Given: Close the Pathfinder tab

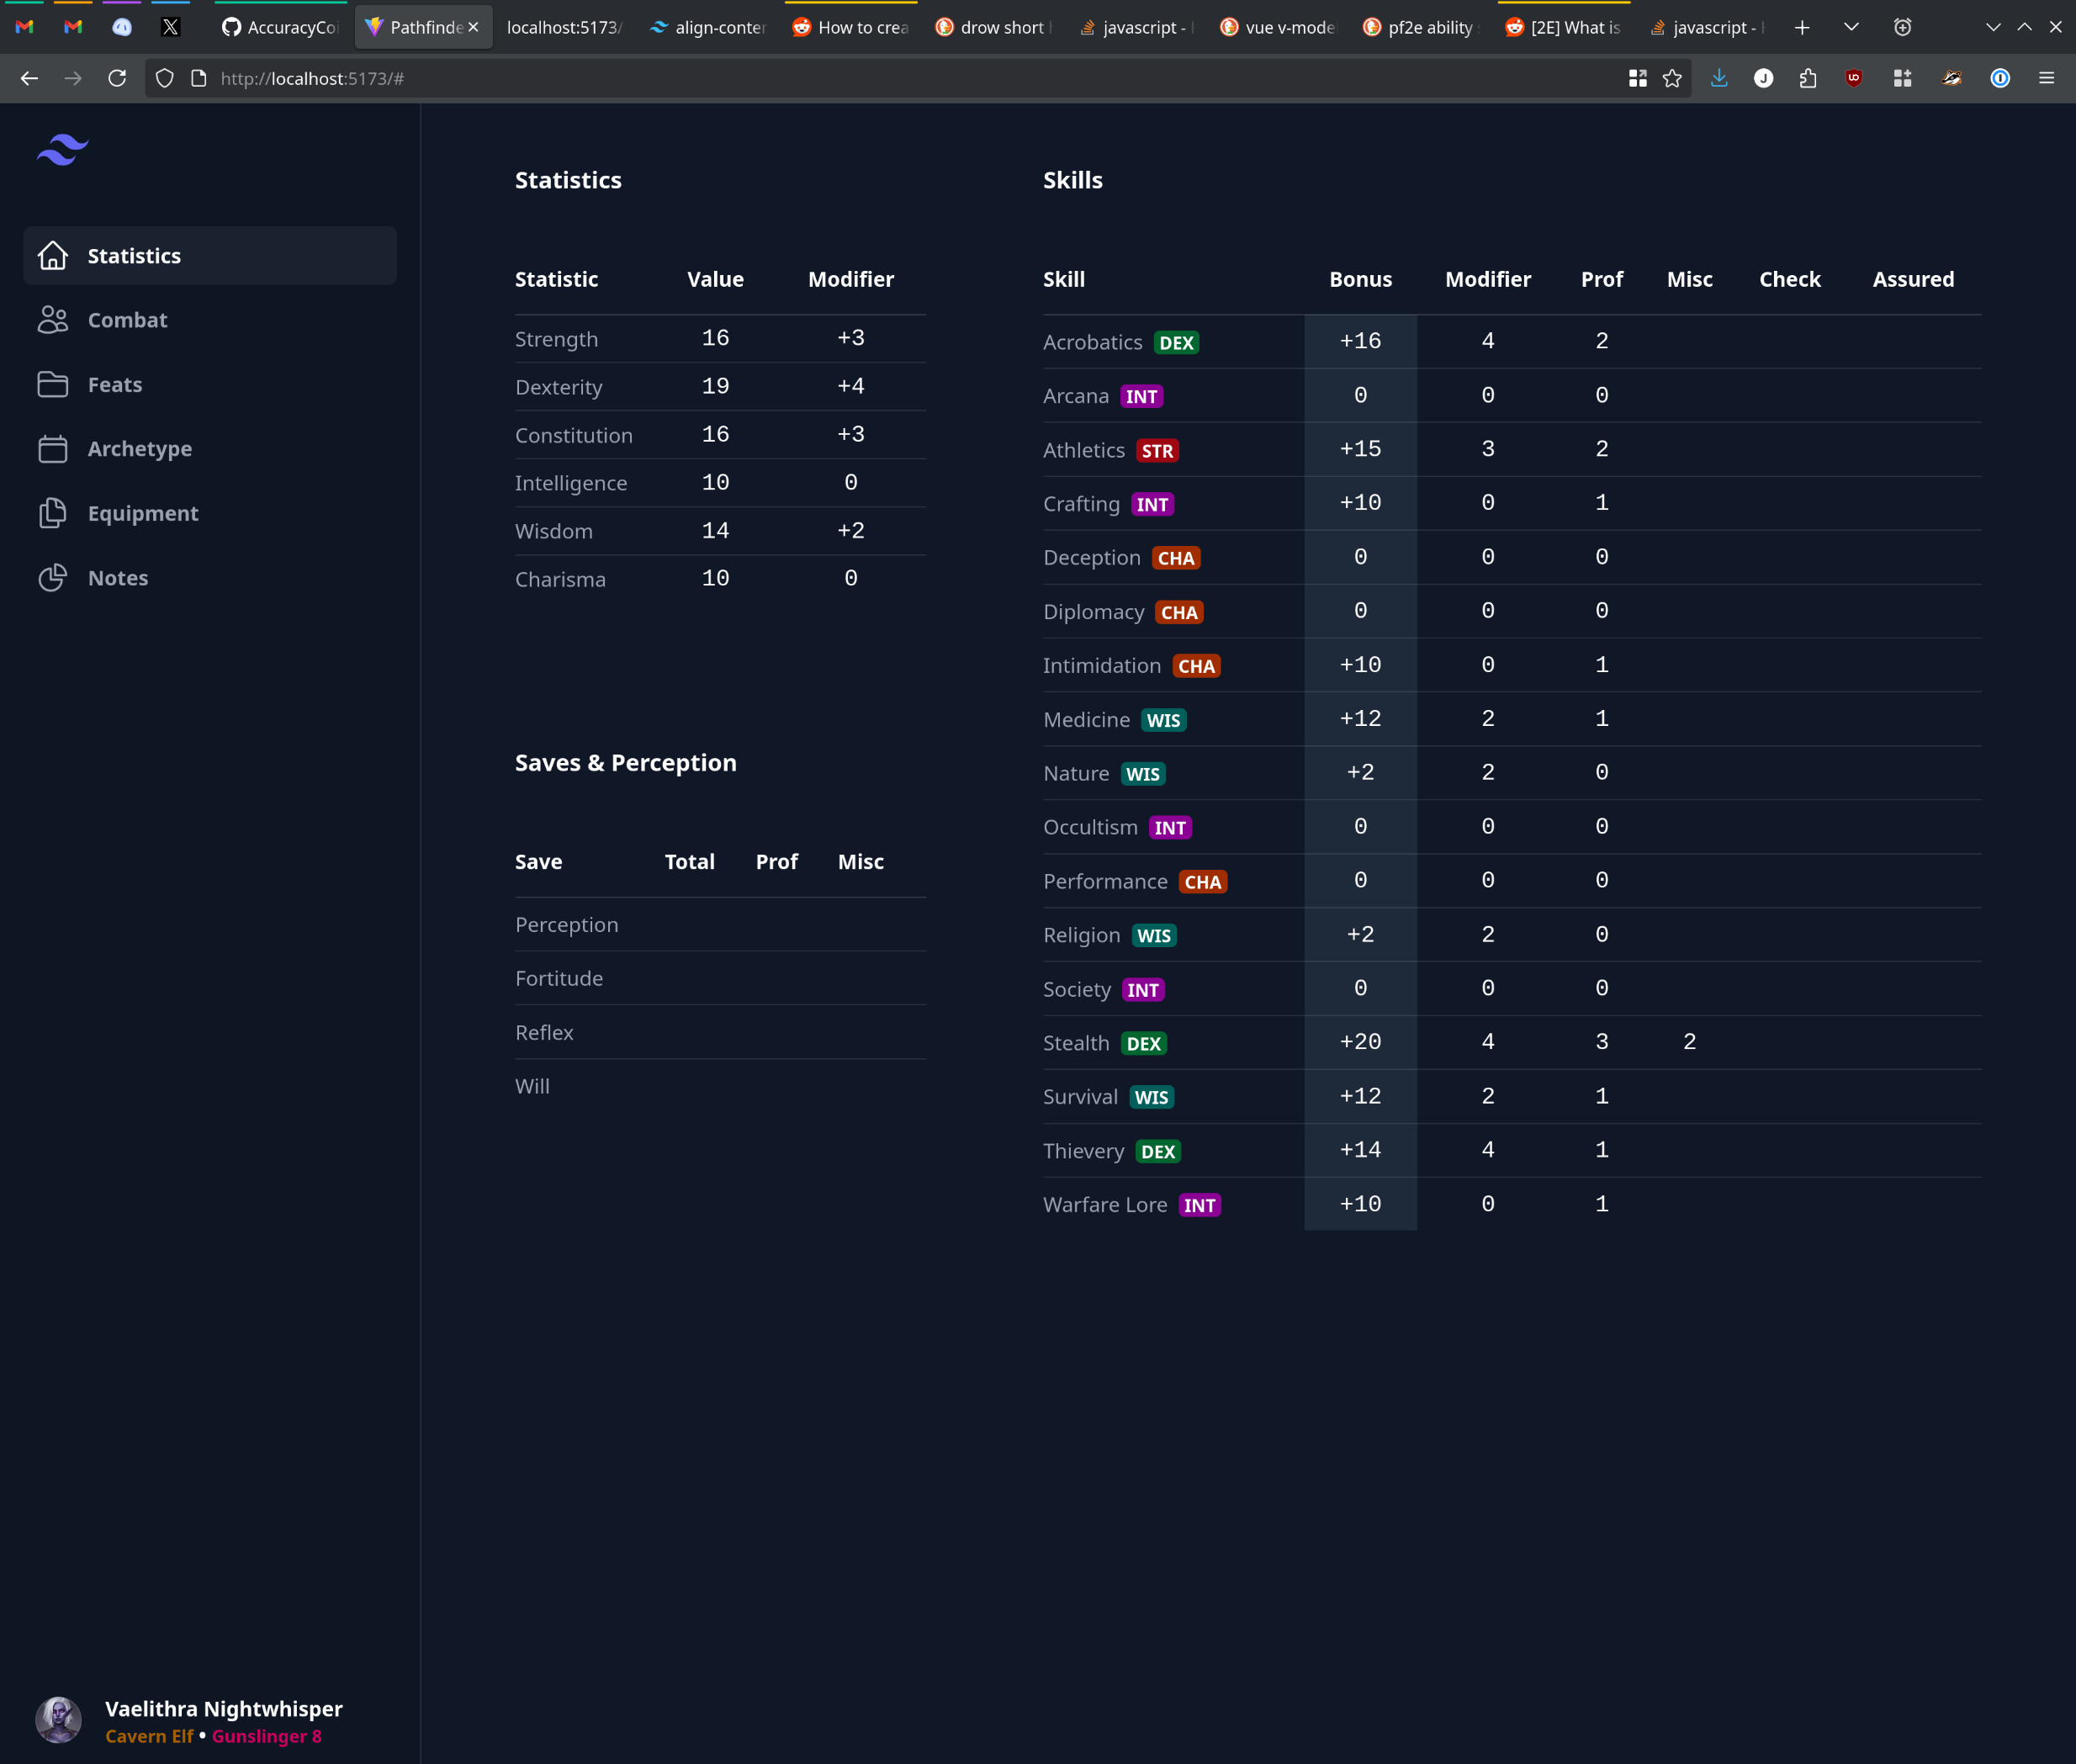Looking at the screenshot, I should point(474,27).
